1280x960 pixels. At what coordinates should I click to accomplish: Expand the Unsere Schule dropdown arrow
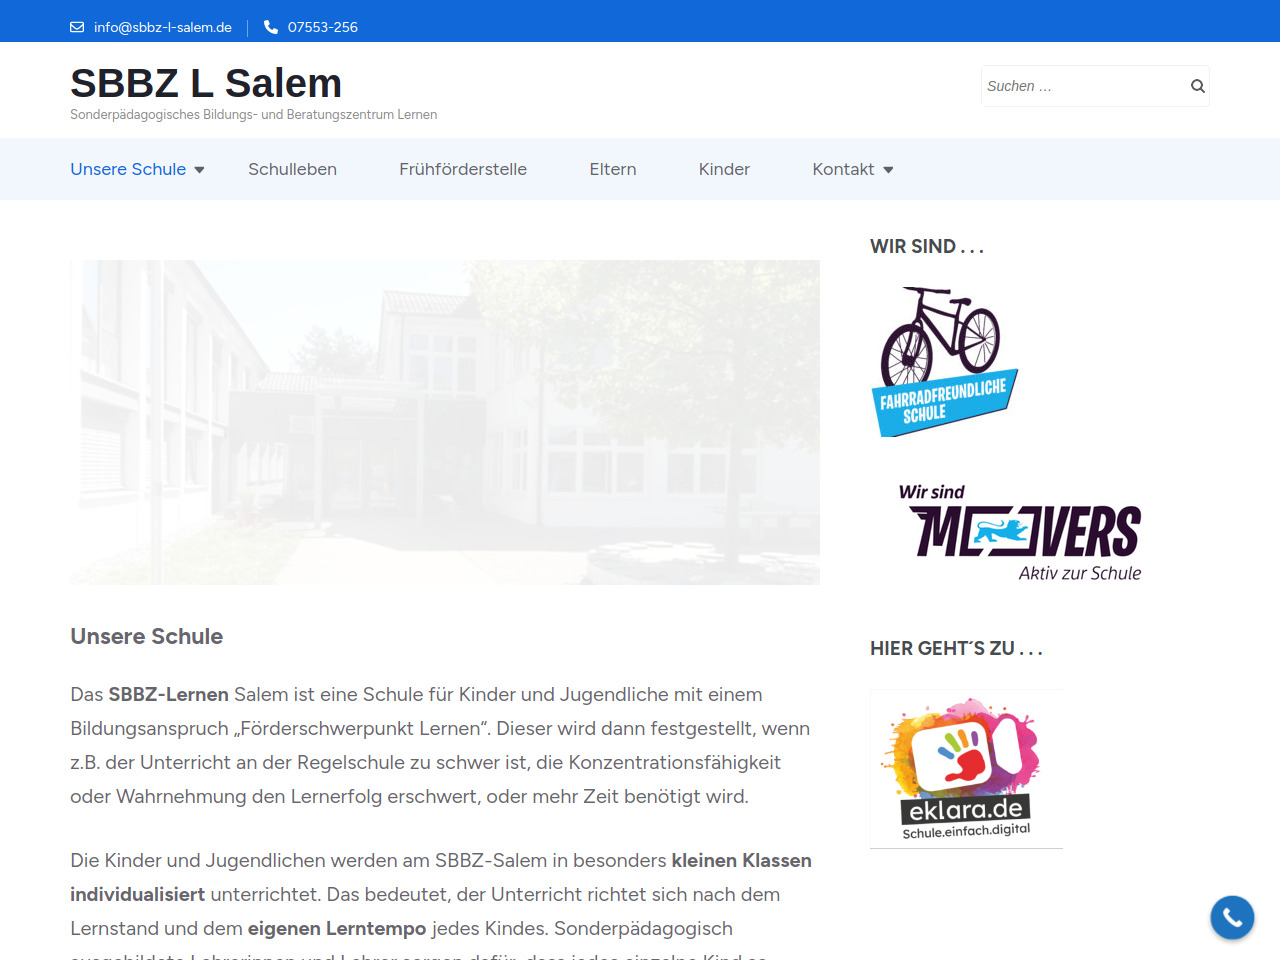click(x=199, y=170)
